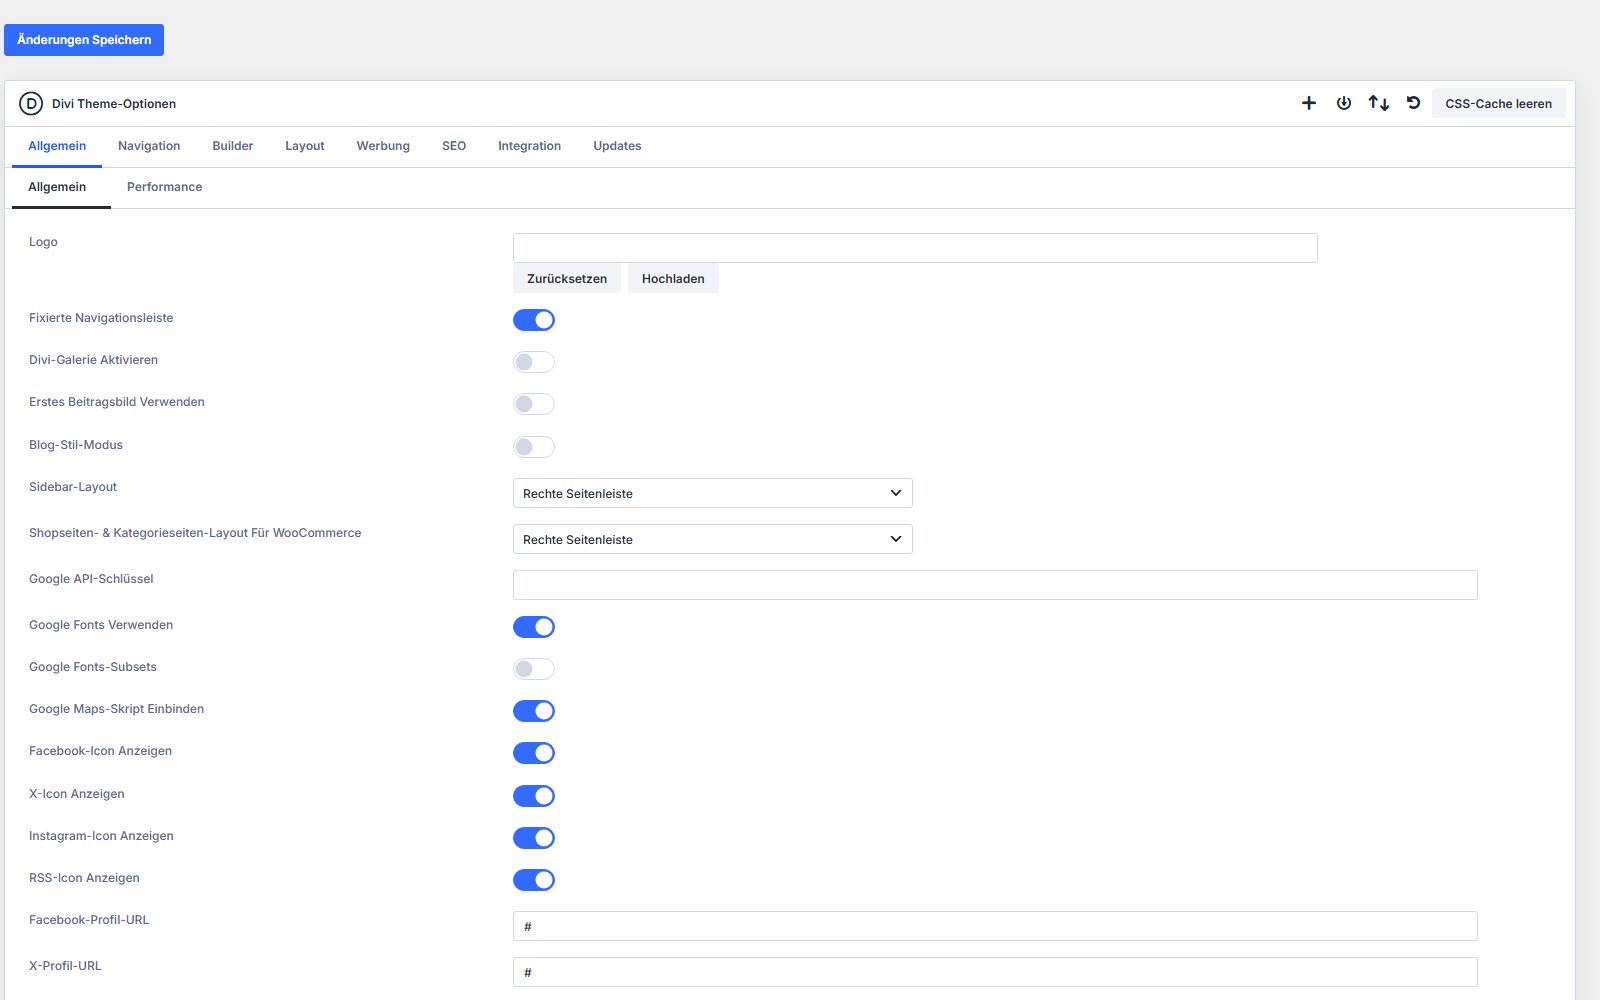Viewport: 1600px width, 1000px height.
Task: Switch to Navigation tab
Action: (149, 146)
